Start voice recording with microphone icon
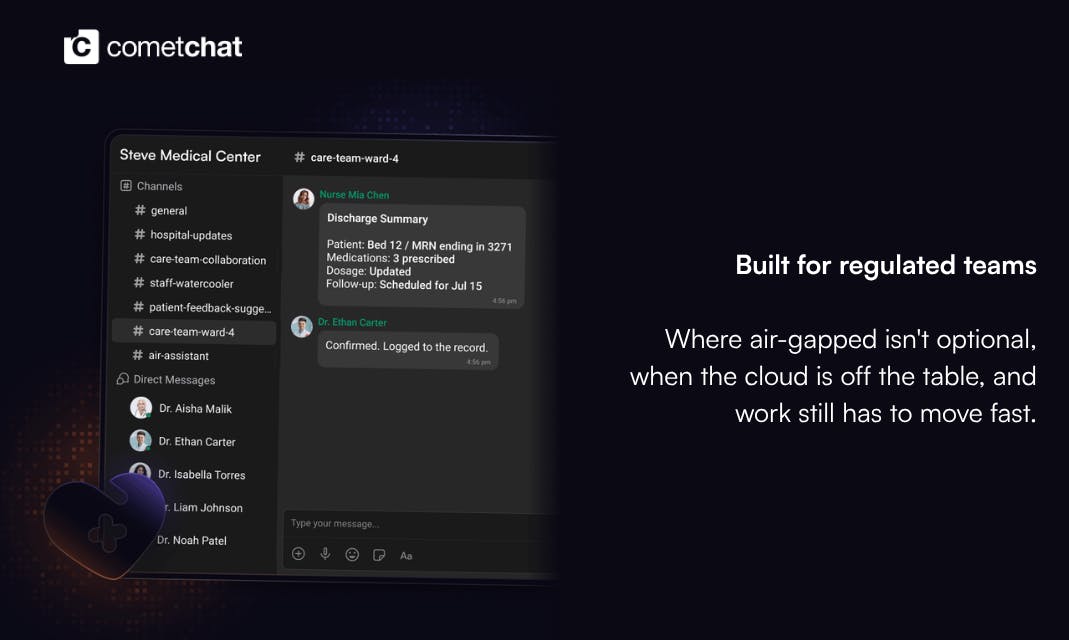1069x640 pixels. [325, 553]
